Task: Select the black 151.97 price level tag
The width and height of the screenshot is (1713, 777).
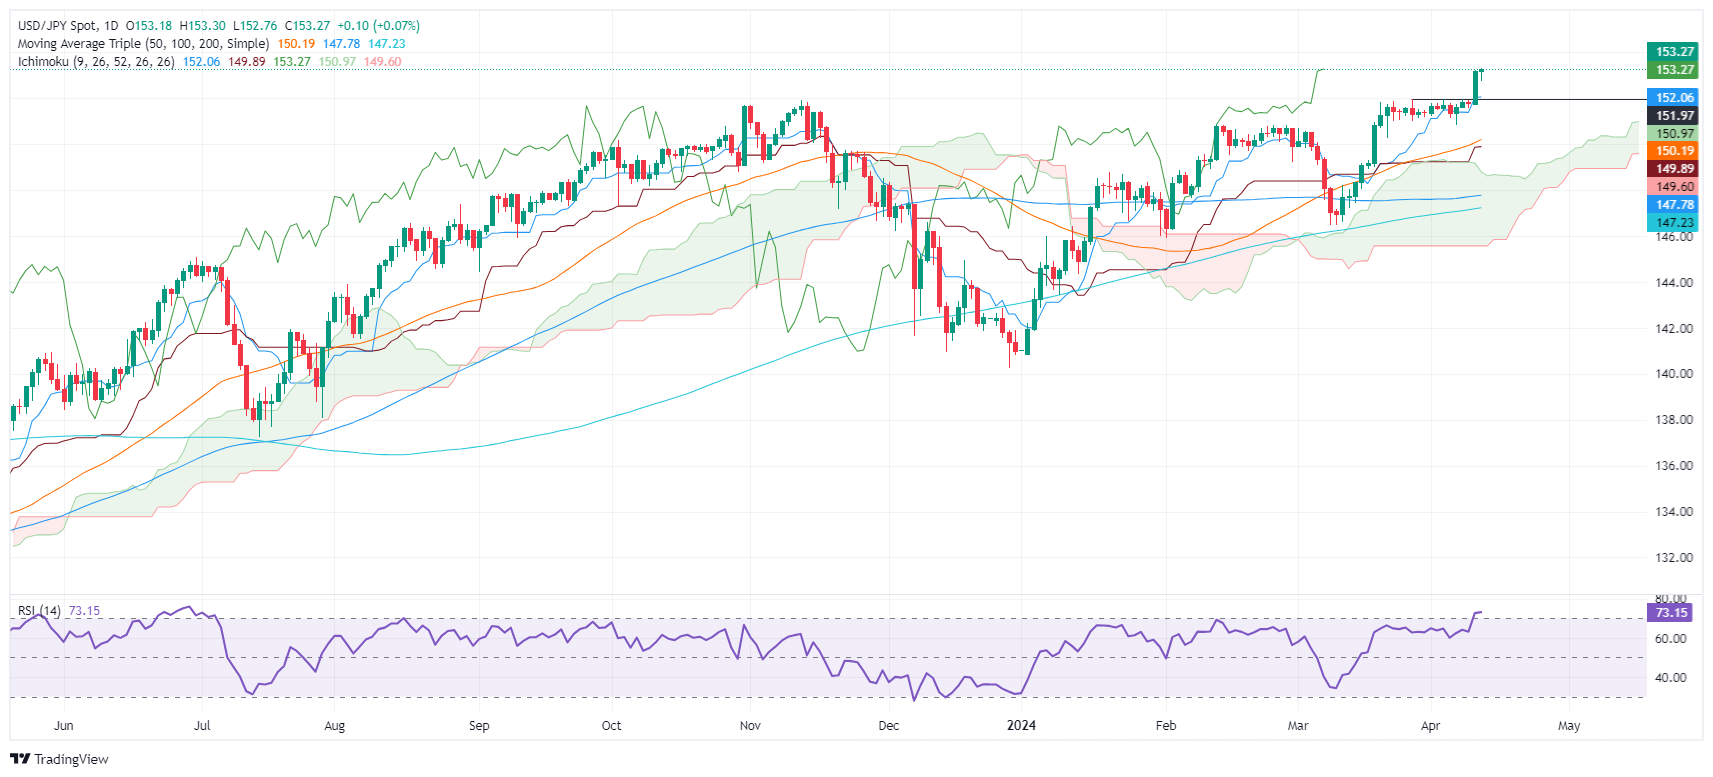Action: click(x=1674, y=116)
